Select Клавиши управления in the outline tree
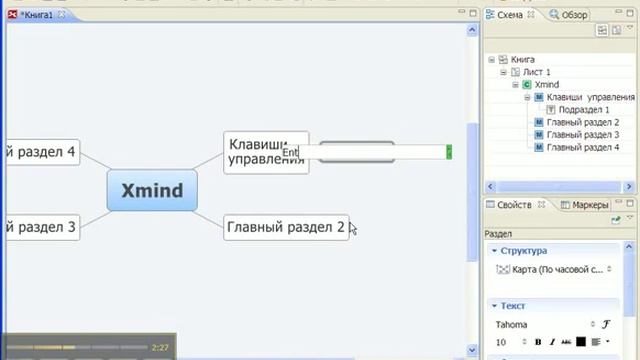The width and height of the screenshot is (640, 360). (591, 97)
